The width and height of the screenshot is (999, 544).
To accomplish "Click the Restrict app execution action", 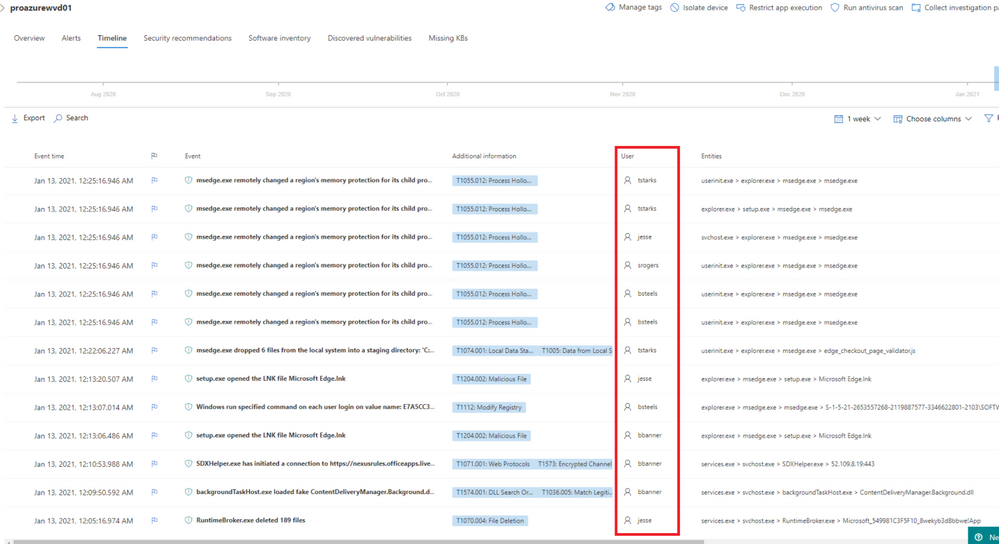I will click(779, 8).
